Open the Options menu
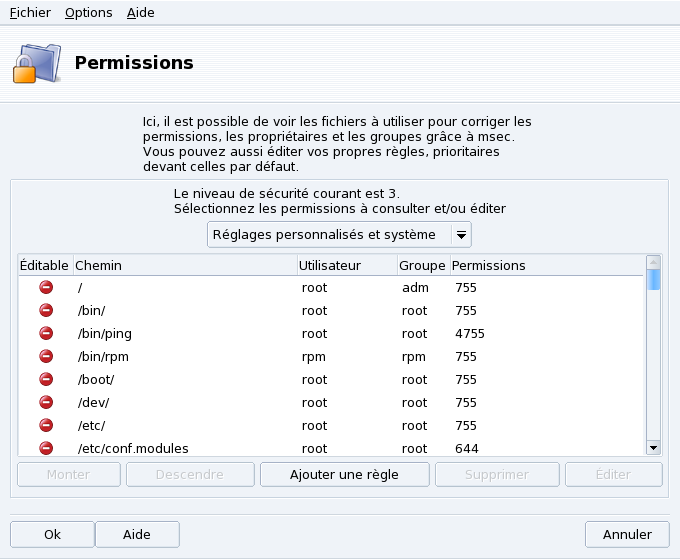 point(88,13)
